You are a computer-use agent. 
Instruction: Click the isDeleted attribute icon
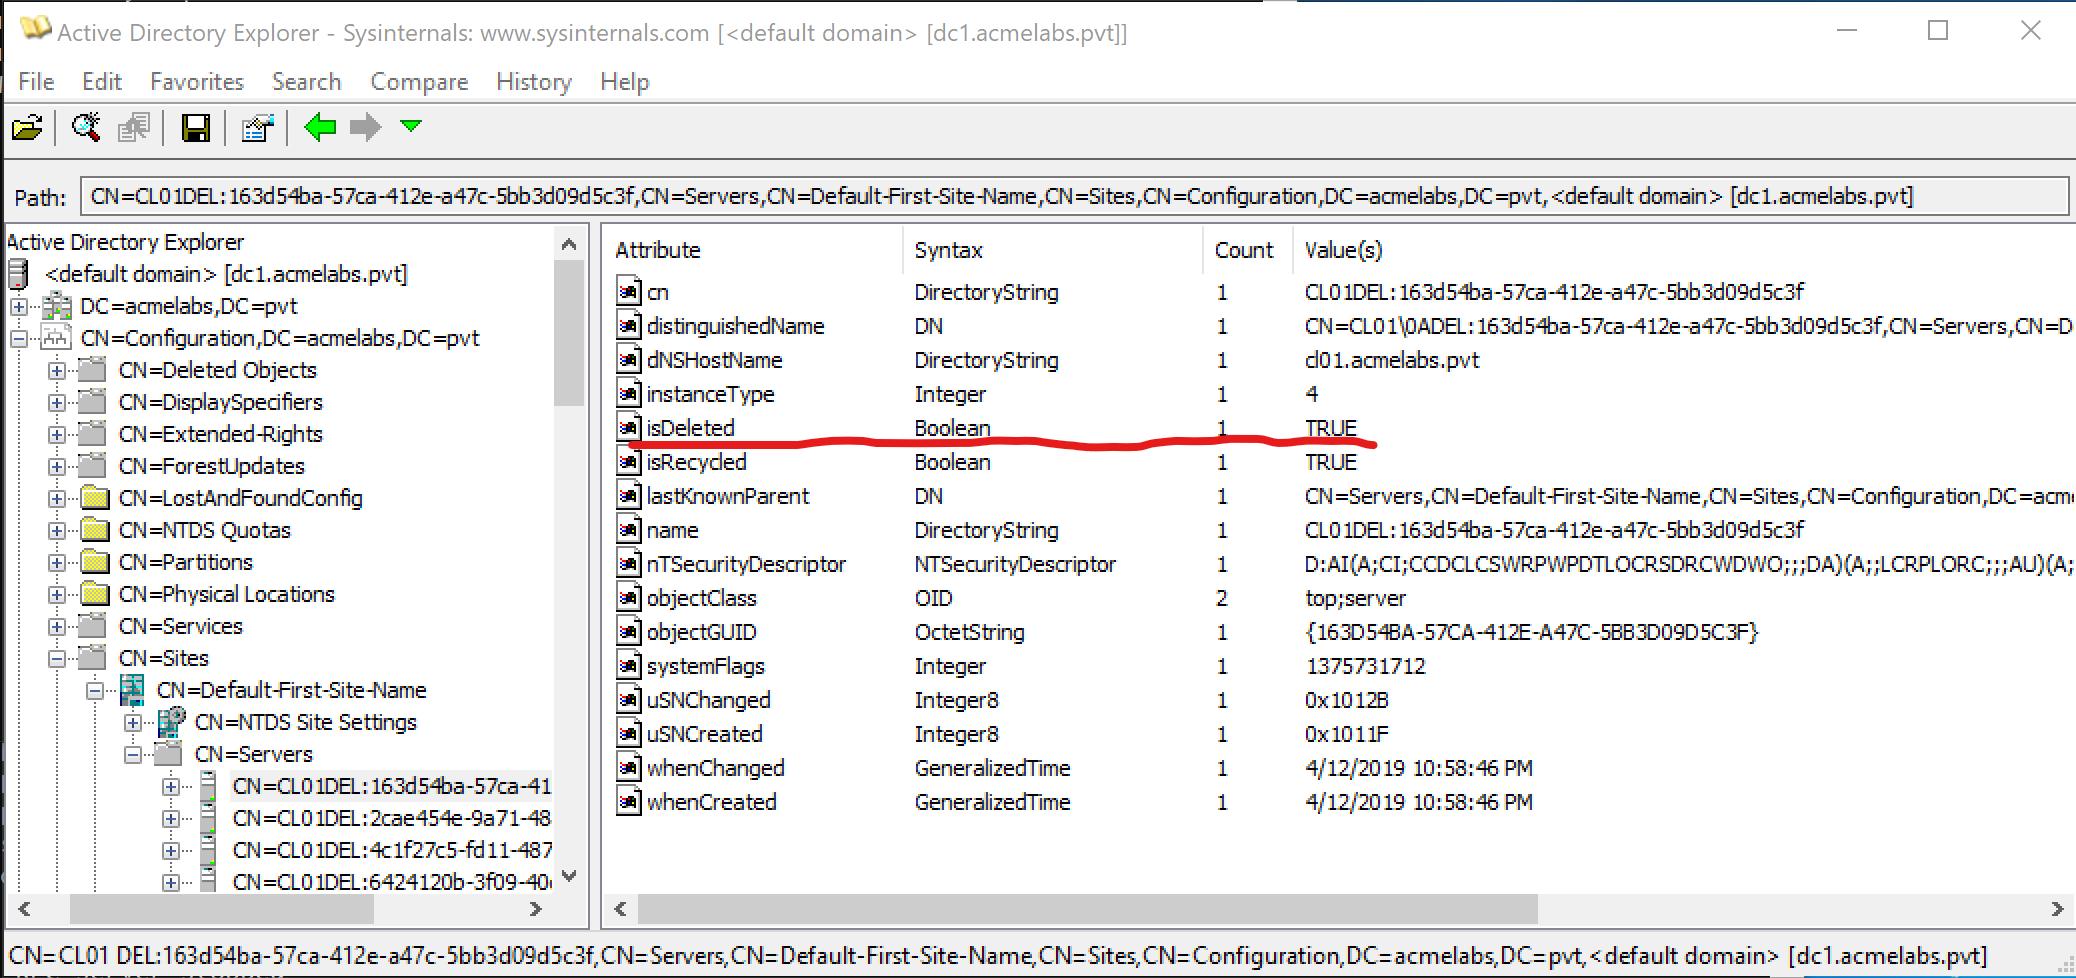[628, 428]
